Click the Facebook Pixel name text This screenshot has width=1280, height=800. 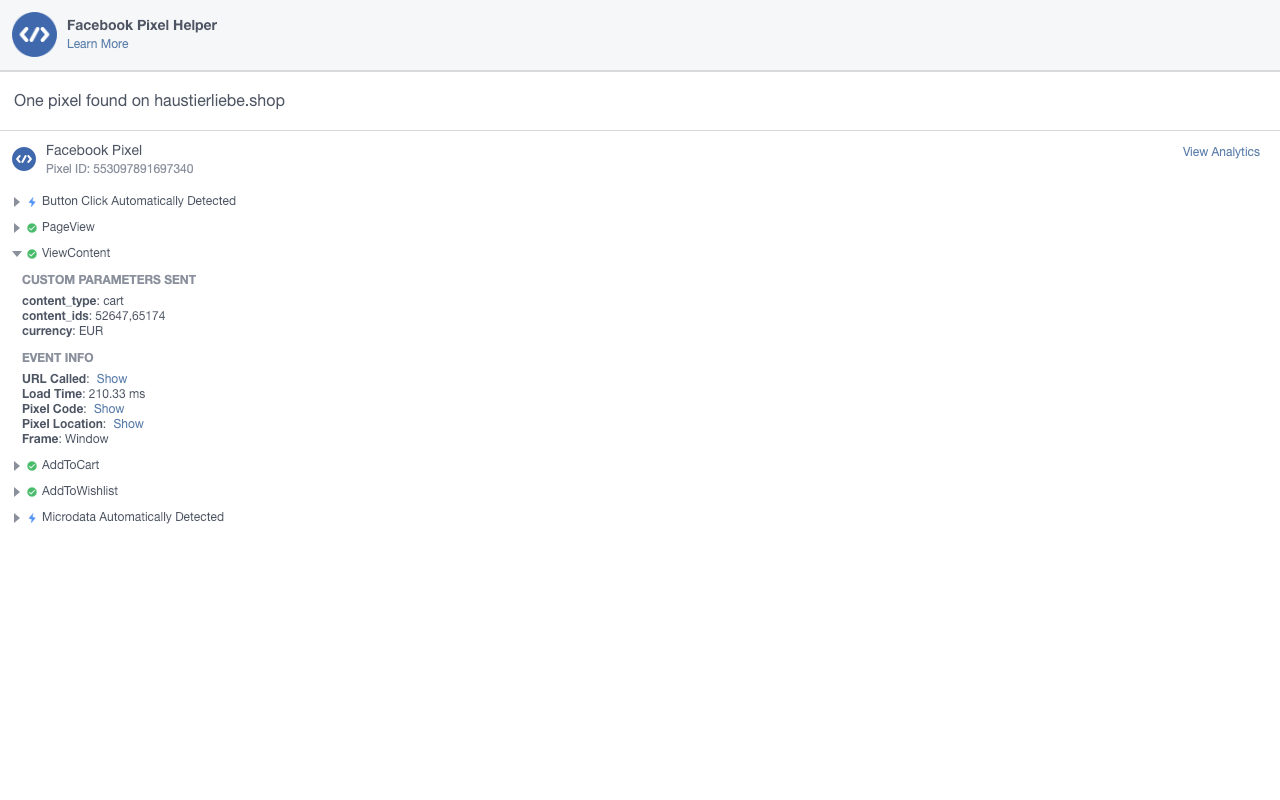click(x=94, y=150)
